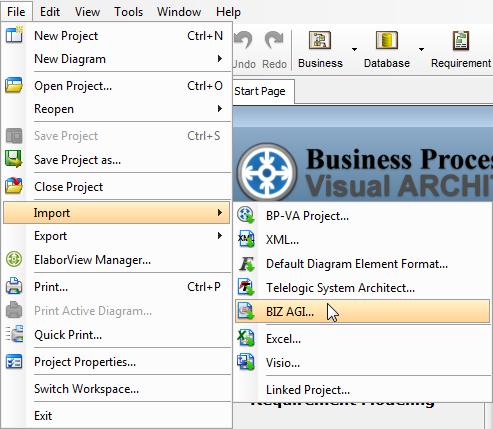493x429 pixels.
Task: Click the Business Process Visual Architect logo
Action: 267,172
